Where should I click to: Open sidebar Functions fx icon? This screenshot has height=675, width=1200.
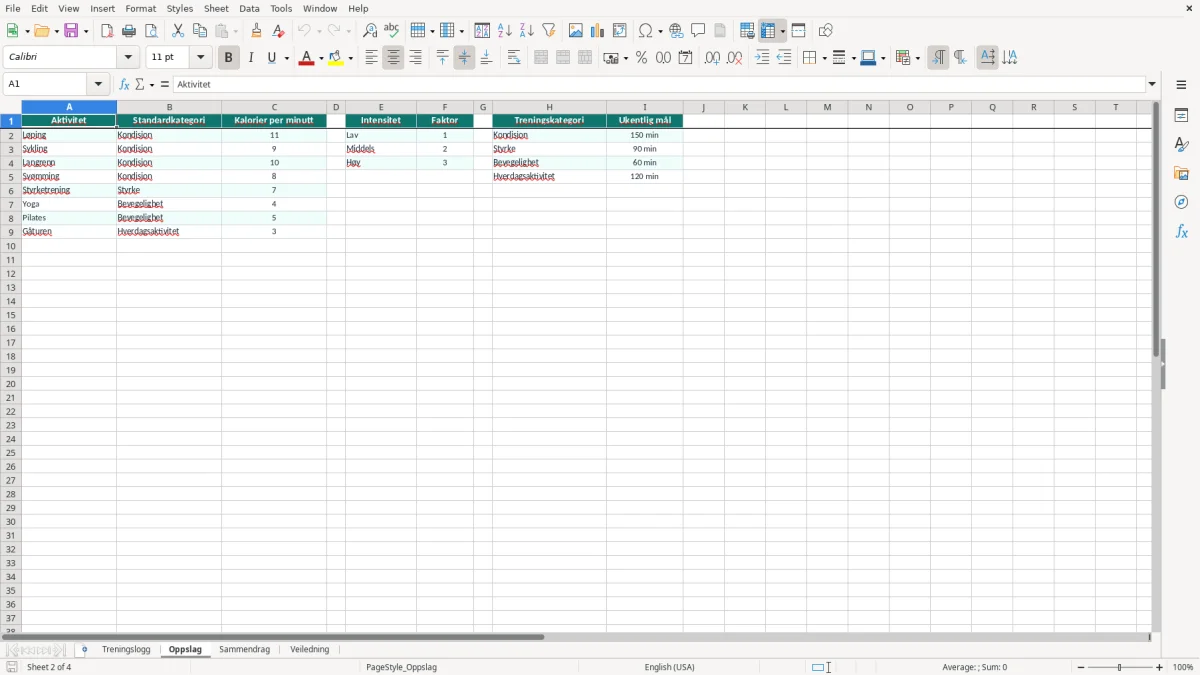(x=1181, y=231)
